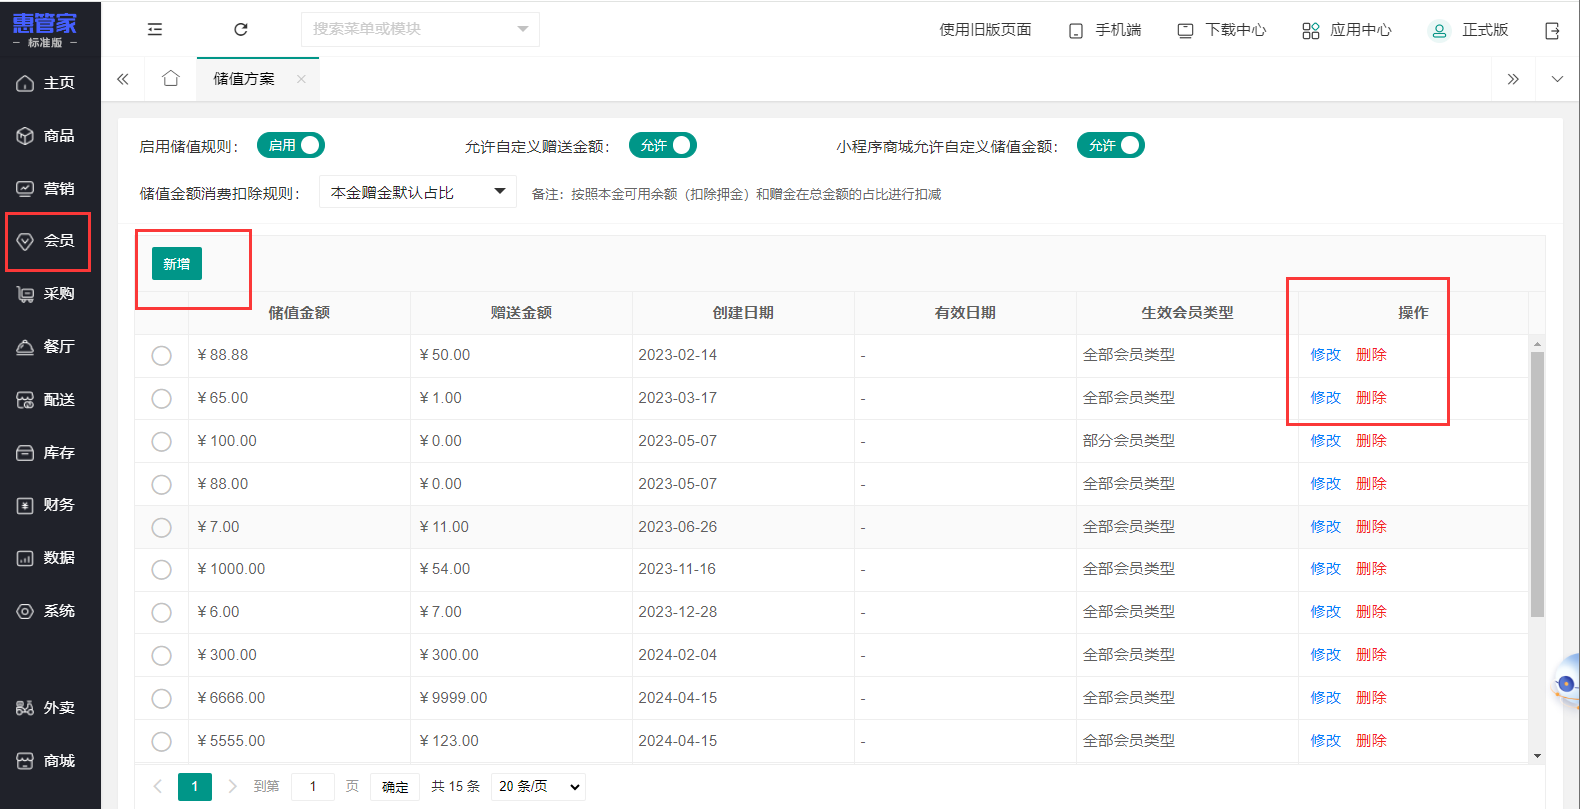Image resolution: width=1580 pixels, height=809 pixels.
Task: Open 下载中心 download center
Action: pos(1221,30)
